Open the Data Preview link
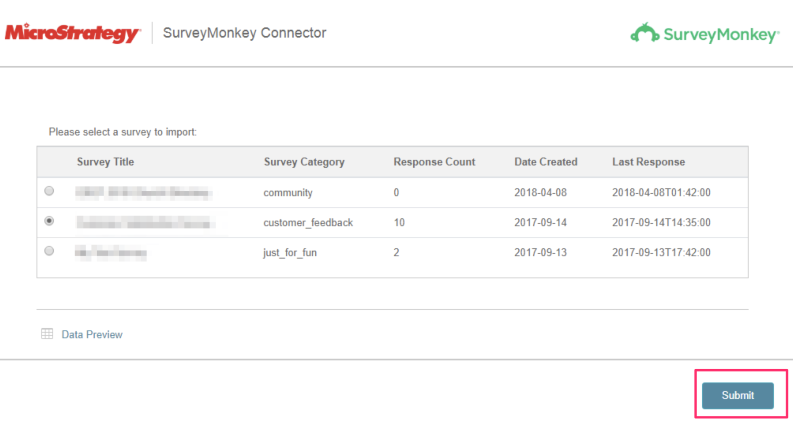The height and width of the screenshot is (427, 794). (91, 335)
